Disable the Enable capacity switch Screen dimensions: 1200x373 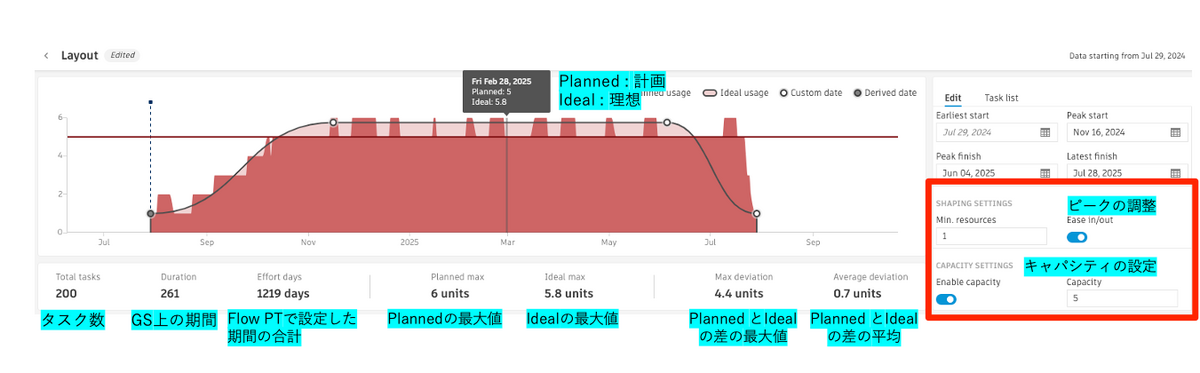(946, 299)
